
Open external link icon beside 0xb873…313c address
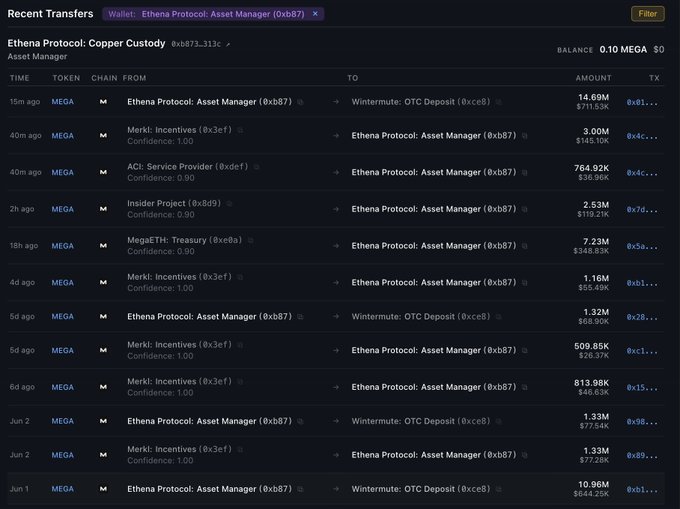(228, 44)
